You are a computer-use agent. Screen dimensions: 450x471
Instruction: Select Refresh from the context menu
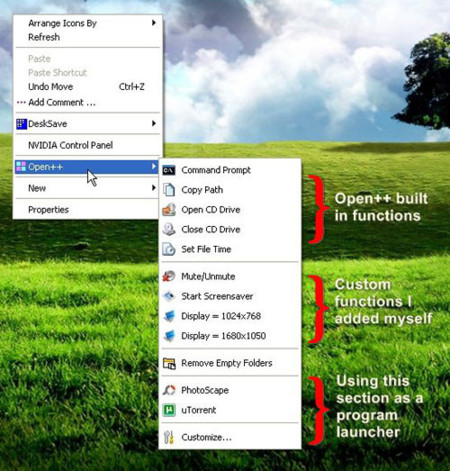tap(88, 37)
